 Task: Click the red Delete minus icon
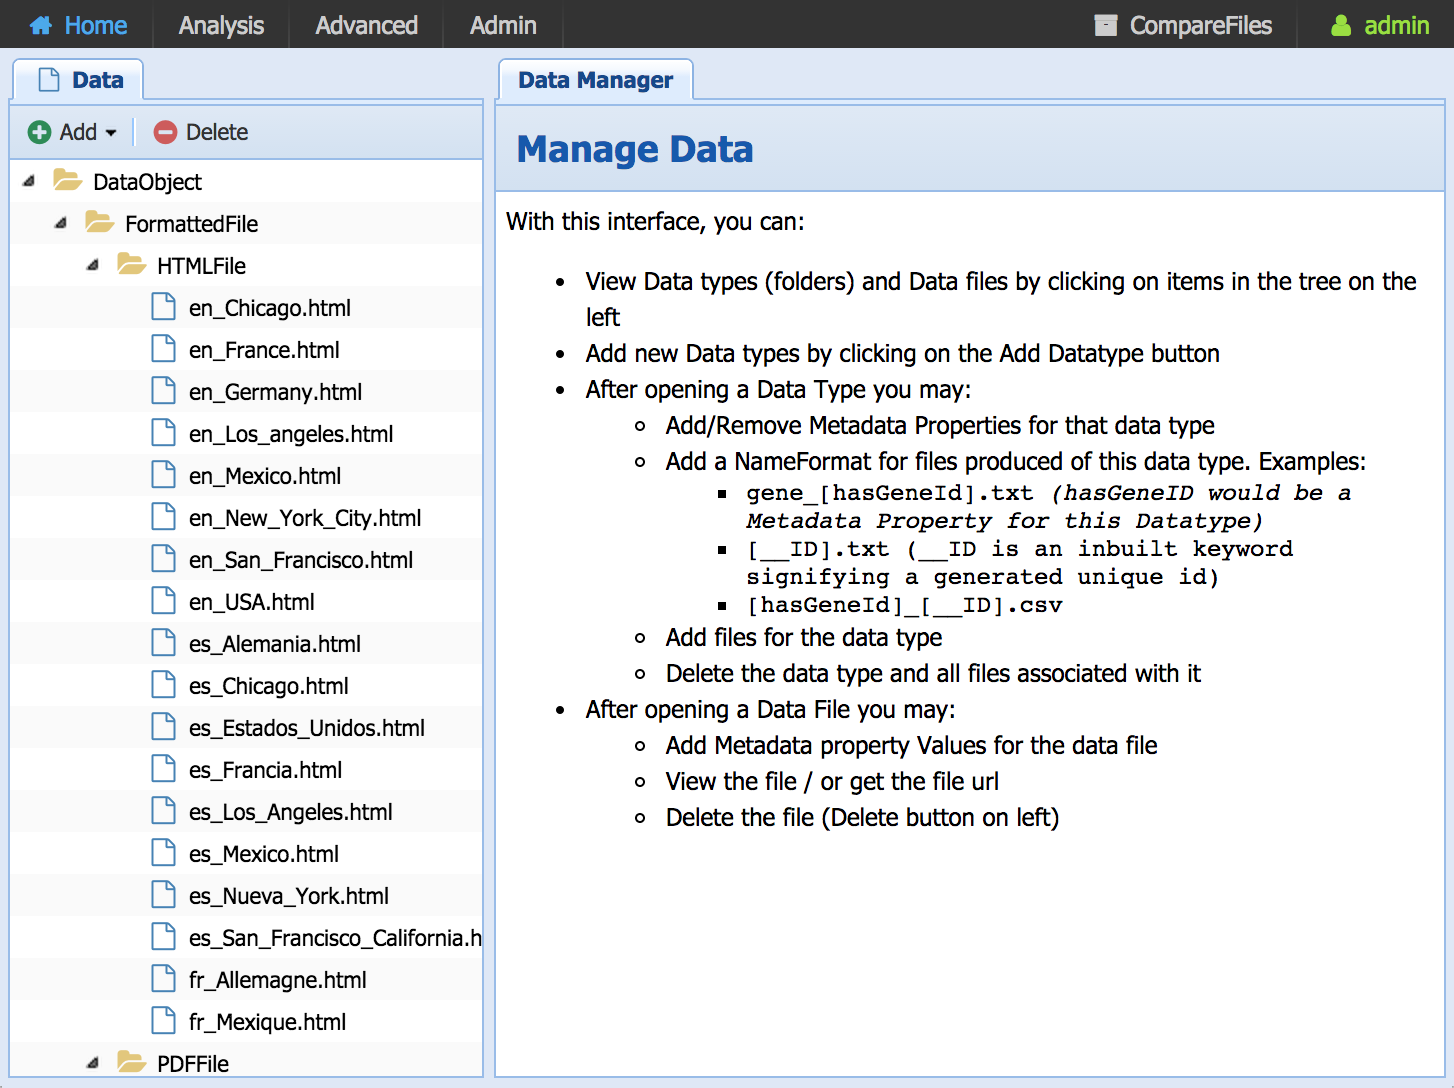point(166,132)
